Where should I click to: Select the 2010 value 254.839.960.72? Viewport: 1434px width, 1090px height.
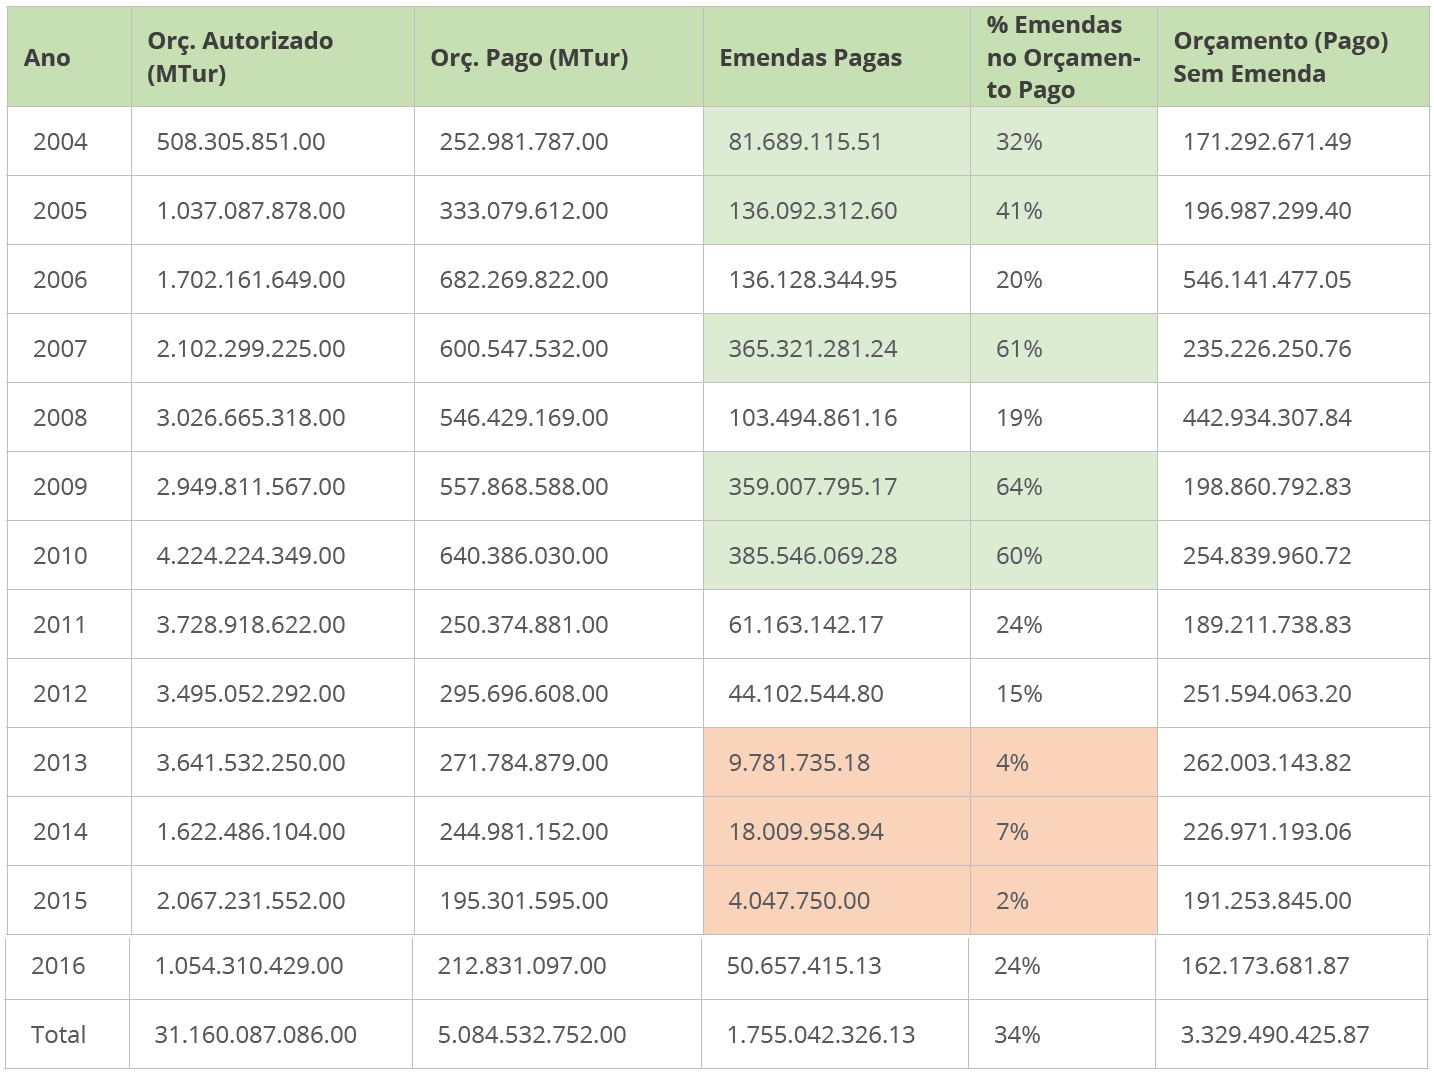click(1267, 556)
